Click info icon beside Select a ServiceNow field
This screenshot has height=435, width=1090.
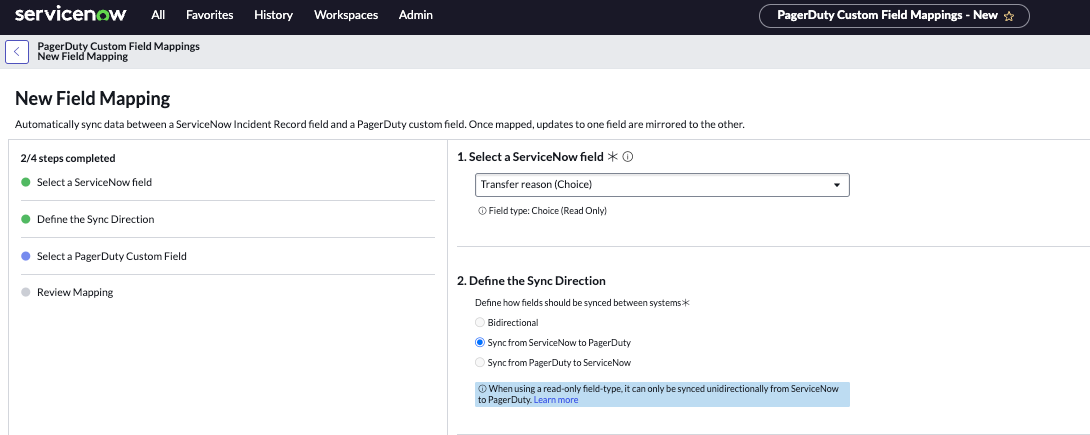[x=628, y=157]
